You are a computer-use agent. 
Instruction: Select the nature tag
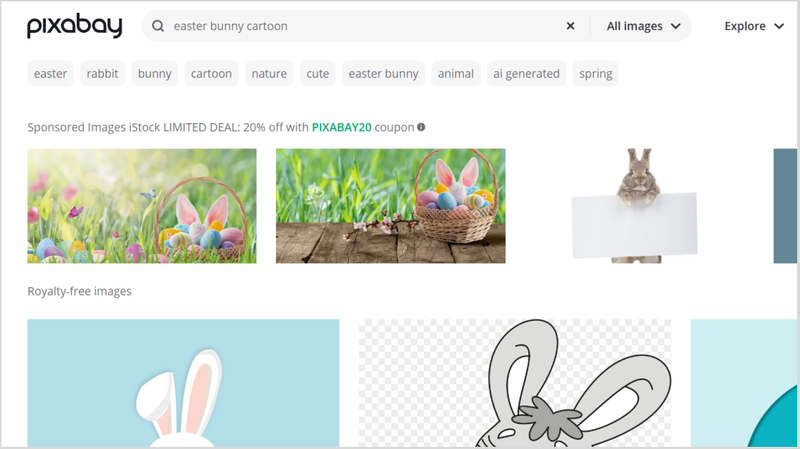click(x=269, y=73)
